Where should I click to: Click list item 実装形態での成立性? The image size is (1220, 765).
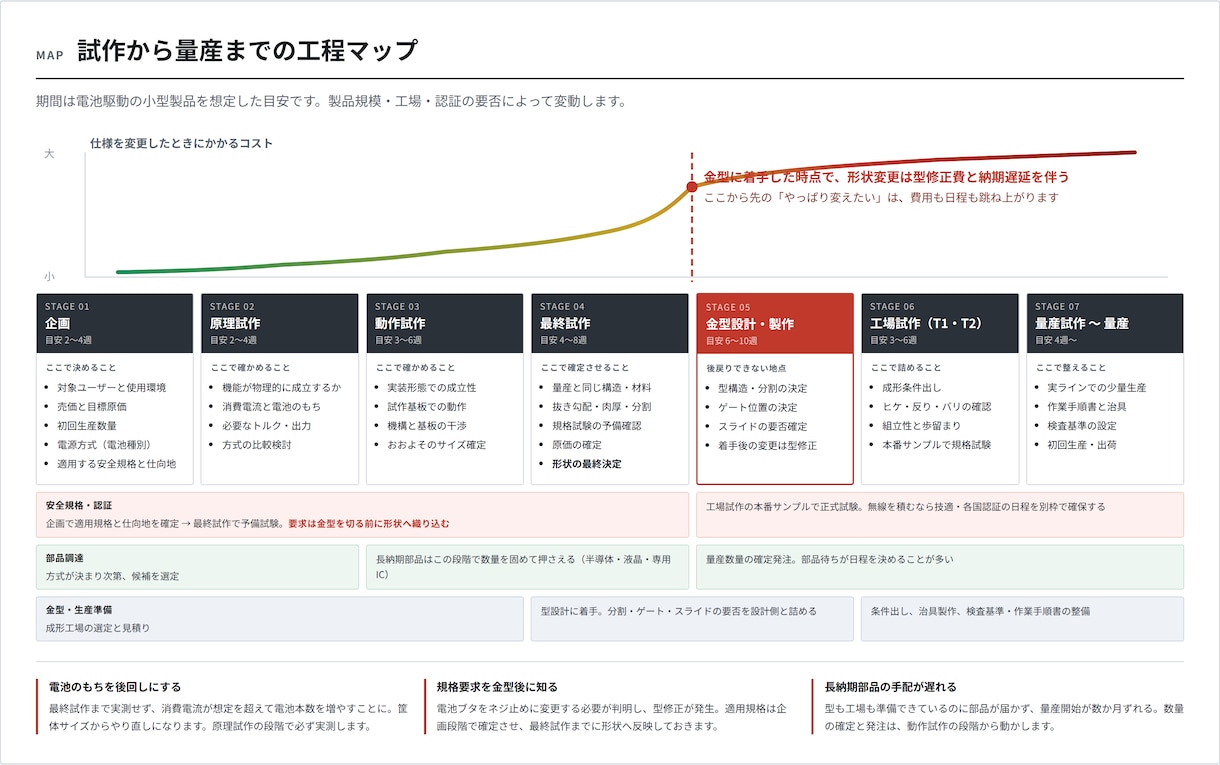coord(432,387)
